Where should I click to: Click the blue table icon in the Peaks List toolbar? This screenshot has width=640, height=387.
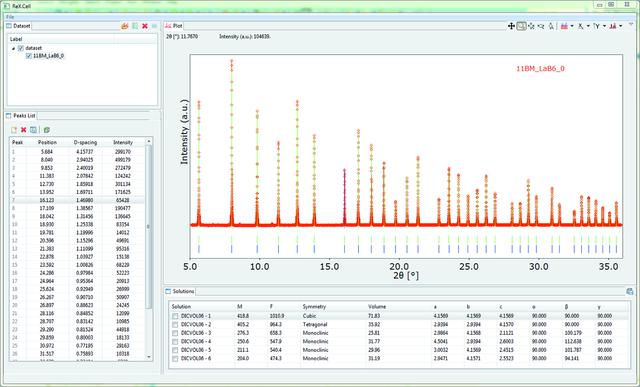[x=33, y=130]
